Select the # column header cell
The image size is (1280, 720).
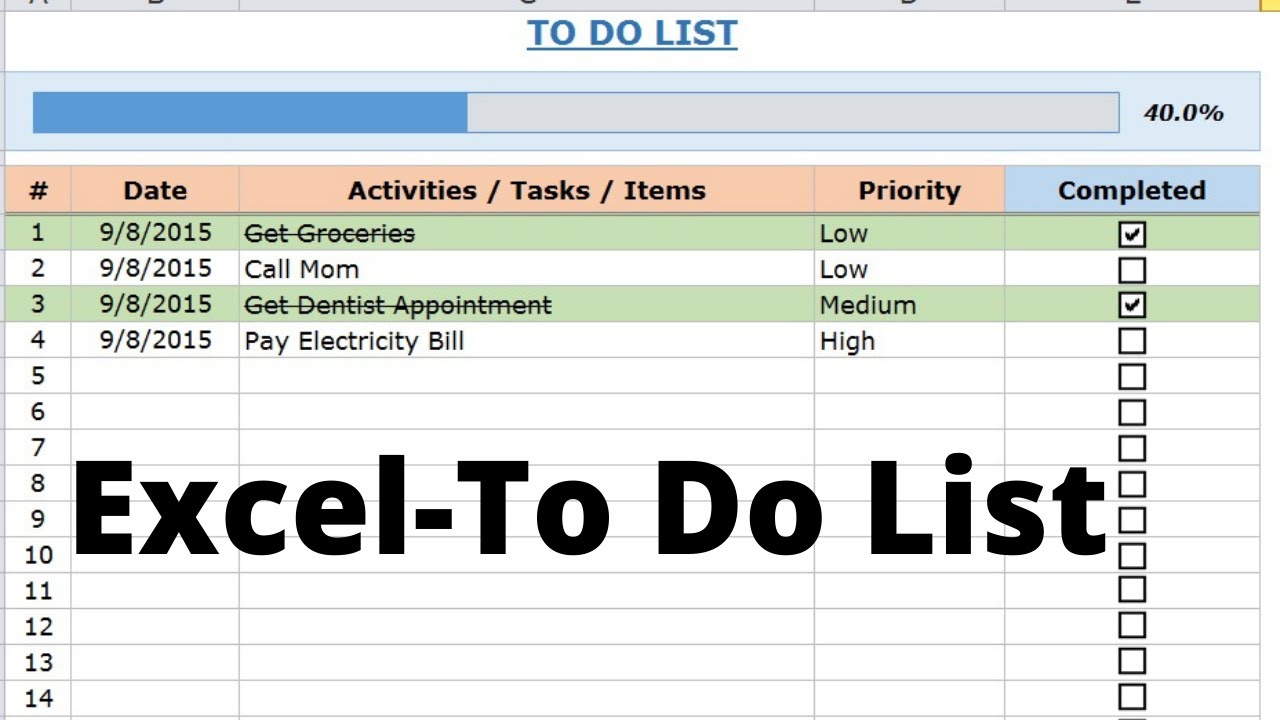(x=38, y=190)
